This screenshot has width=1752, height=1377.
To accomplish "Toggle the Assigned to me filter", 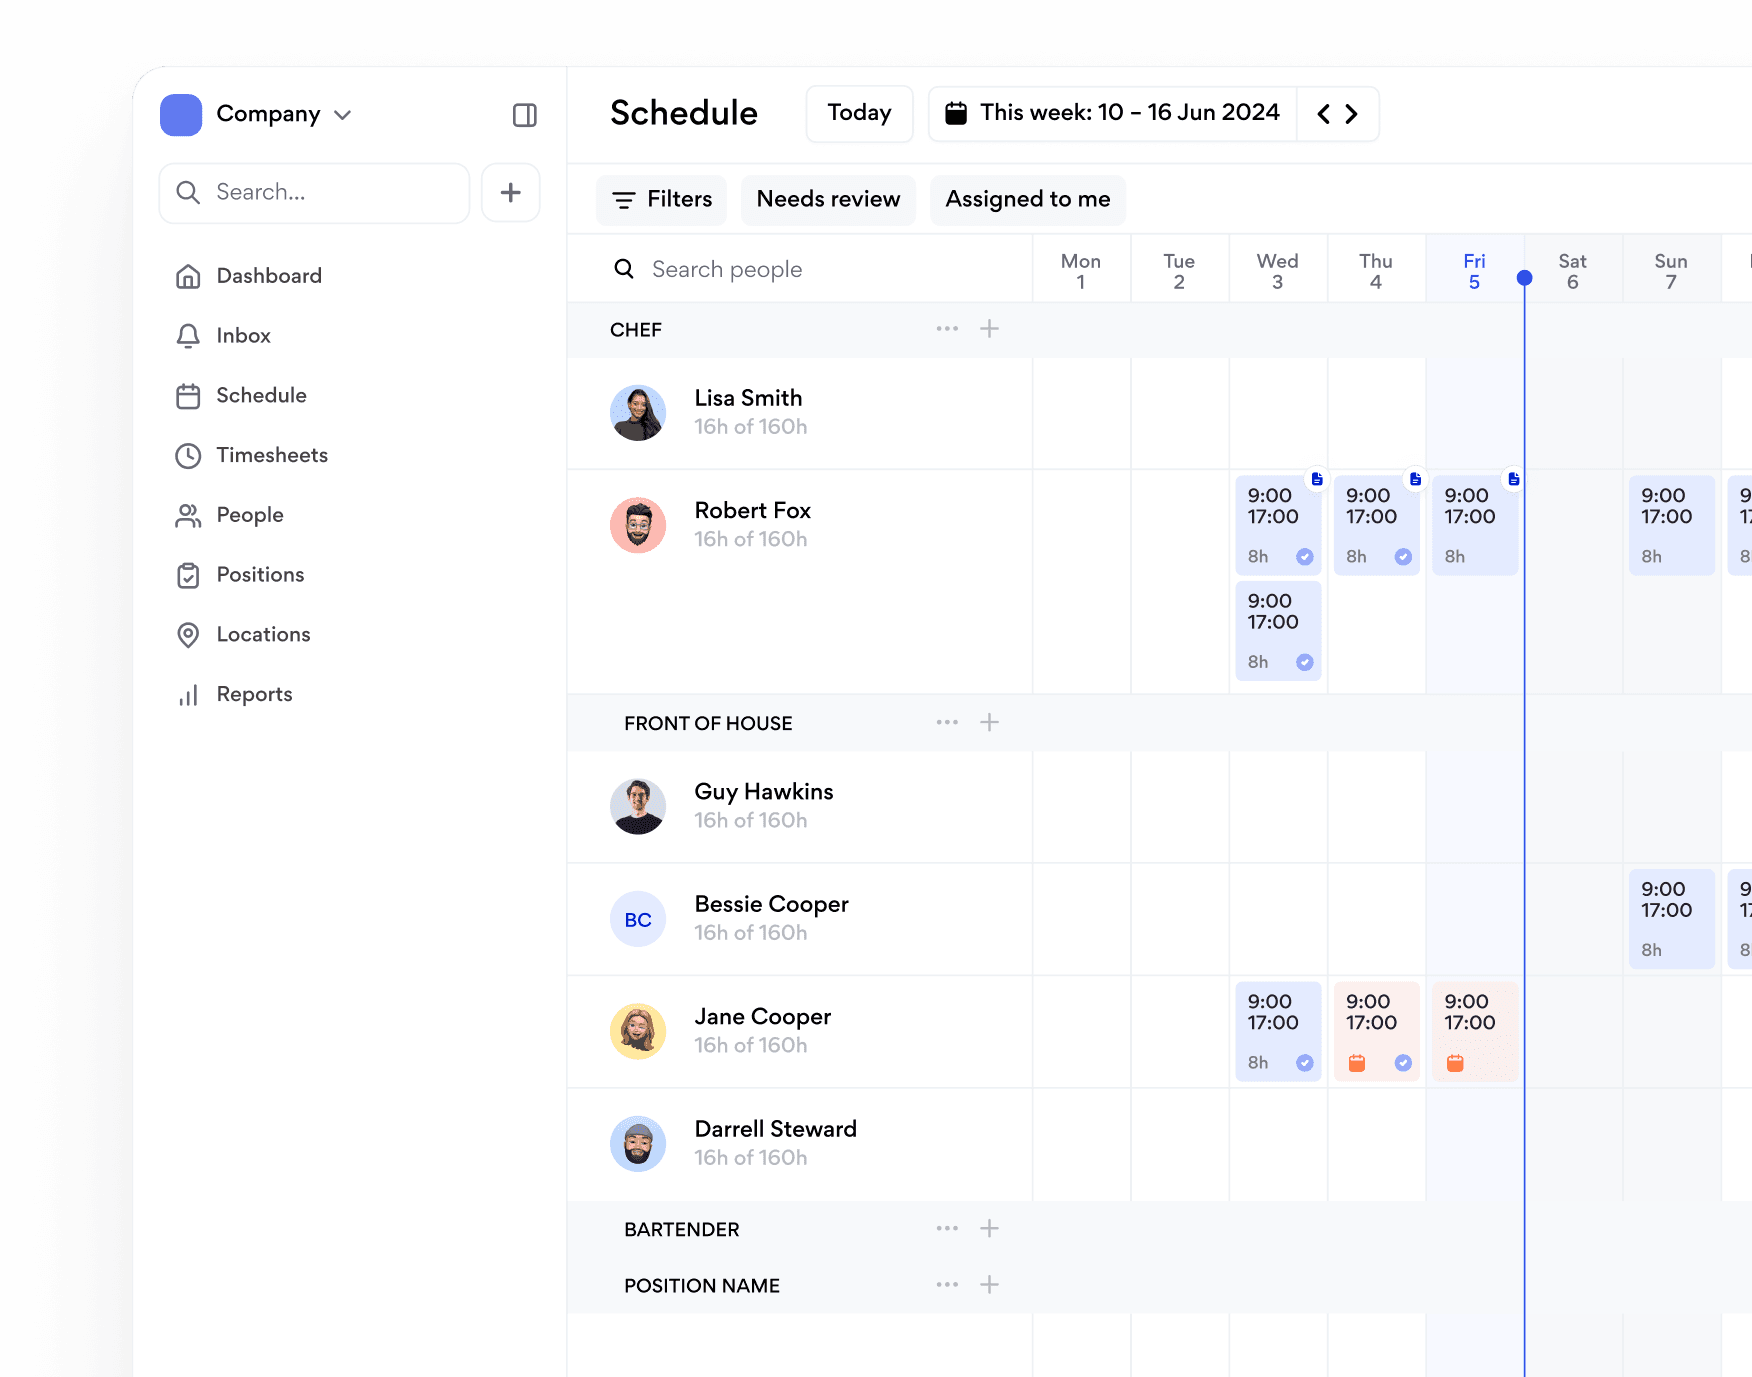I will pyautogui.click(x=1027, y=200).
